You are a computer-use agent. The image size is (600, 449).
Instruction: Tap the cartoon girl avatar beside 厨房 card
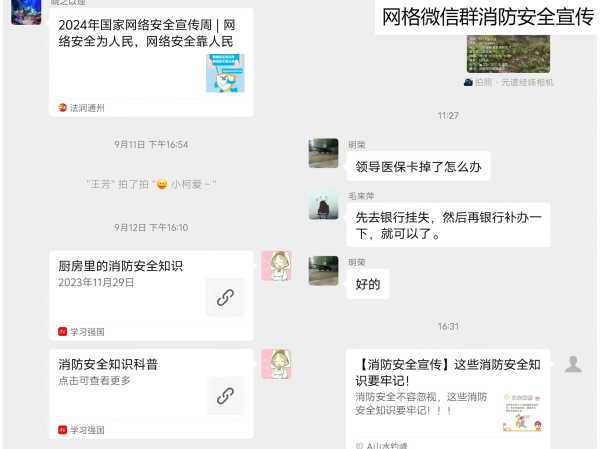276,266
